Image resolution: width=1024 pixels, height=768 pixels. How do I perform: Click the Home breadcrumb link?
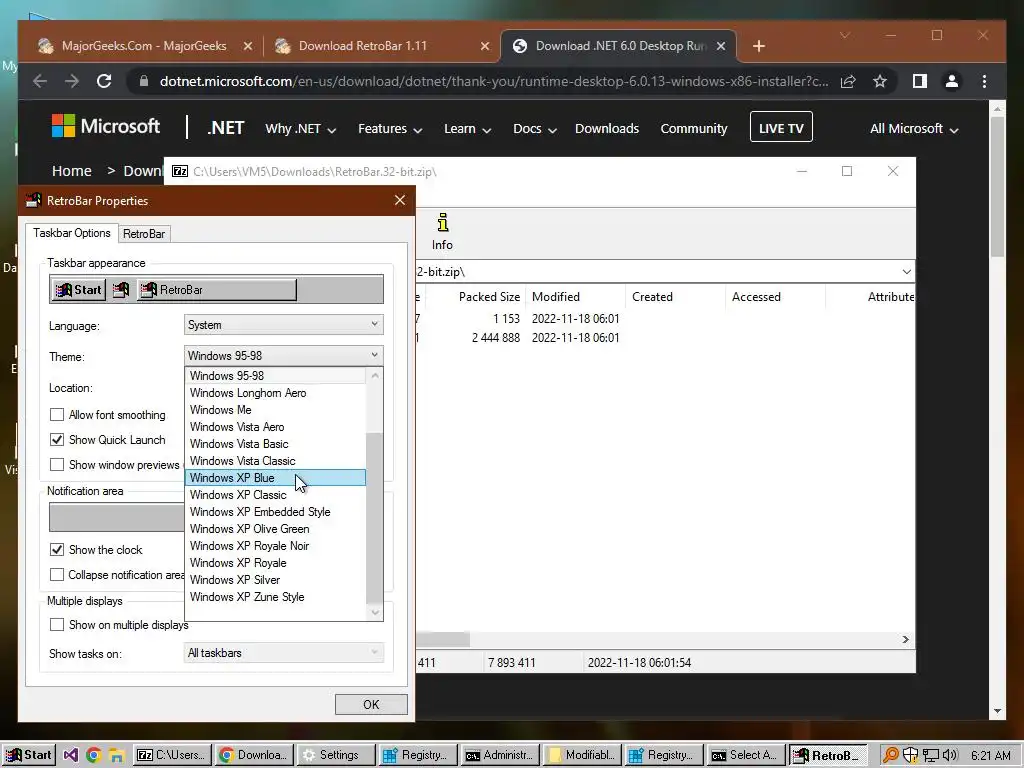[72, 171]
